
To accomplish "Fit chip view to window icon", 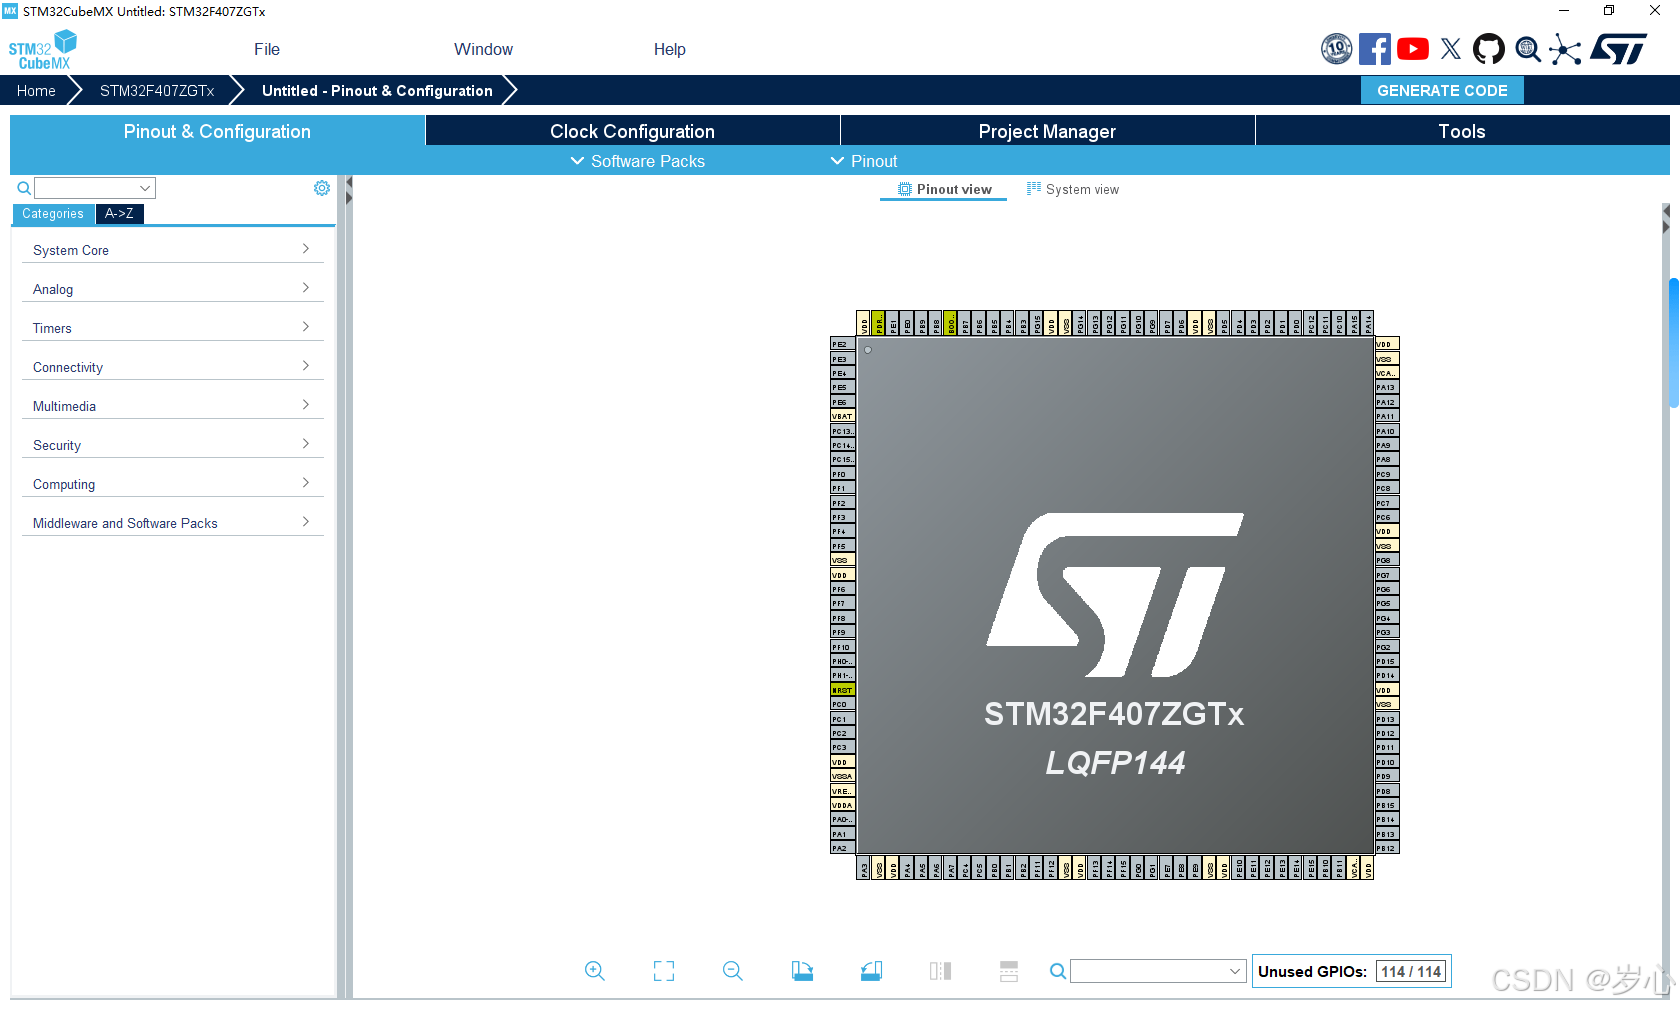I will [664, 971].
